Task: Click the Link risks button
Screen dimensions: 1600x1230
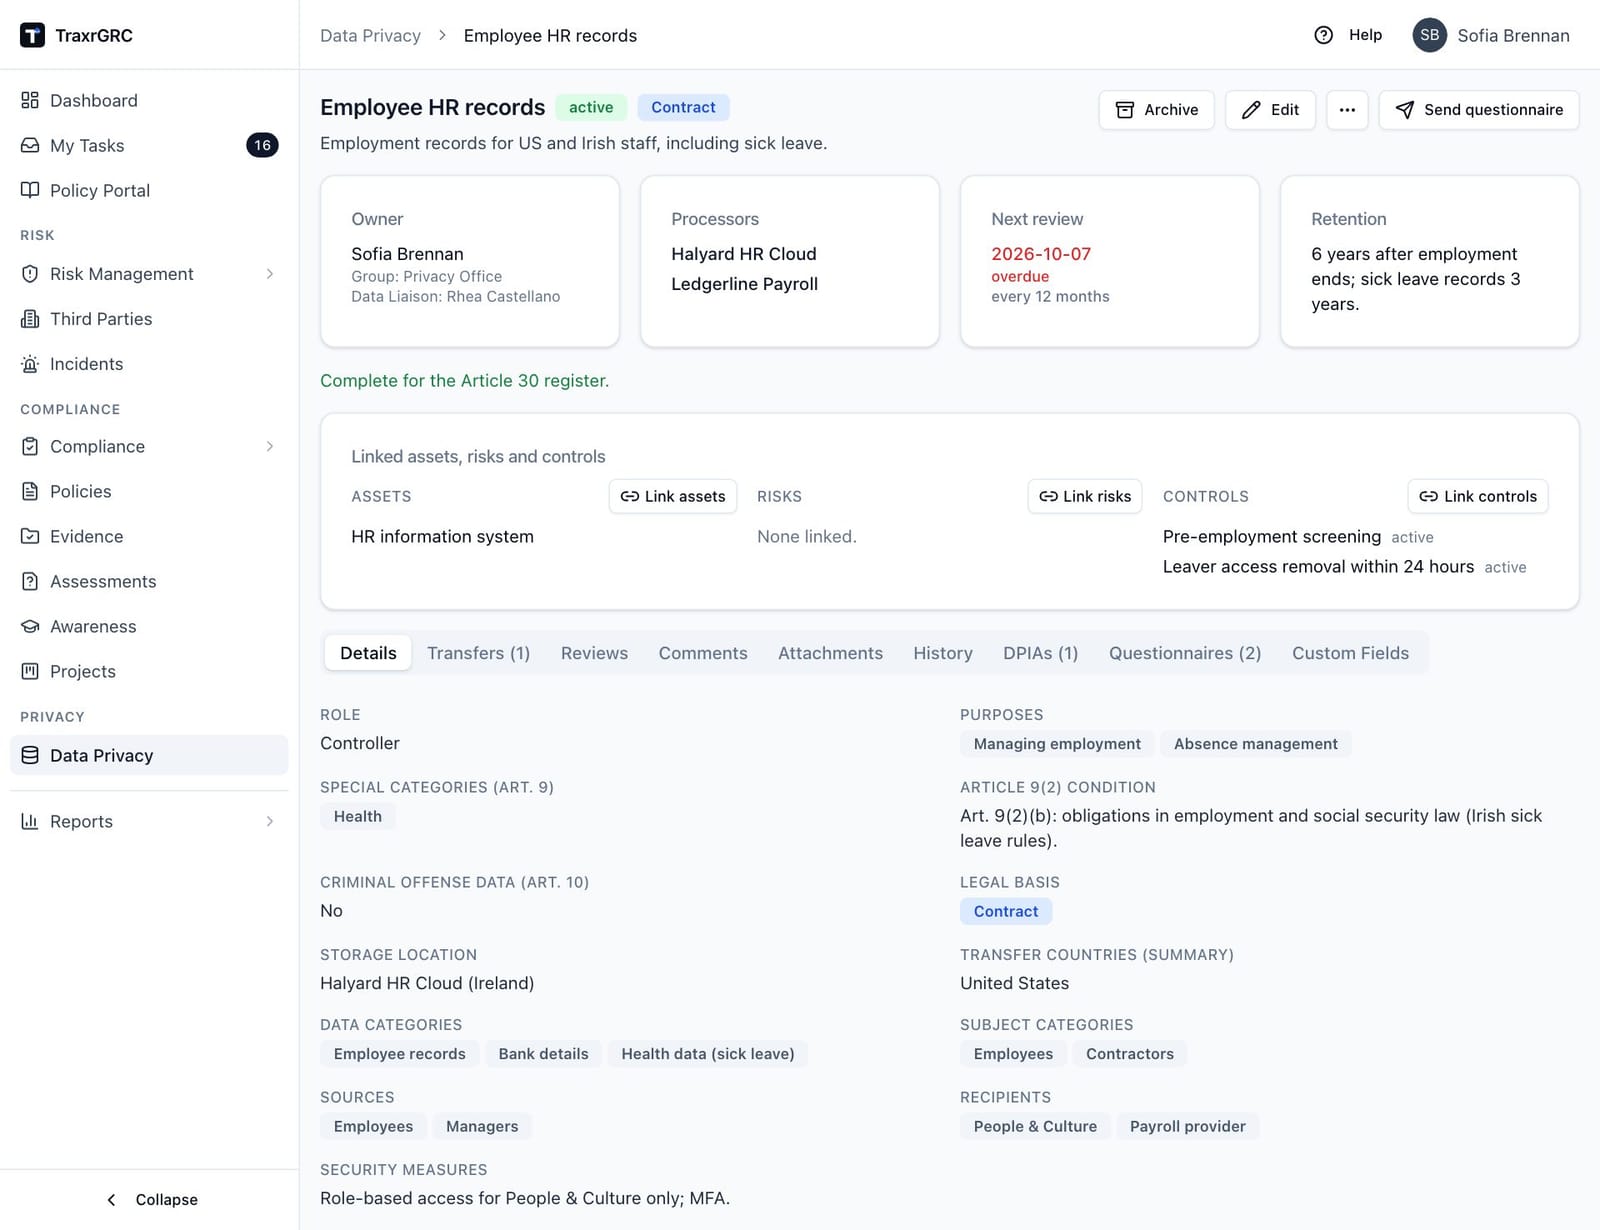Action: 1085,496
